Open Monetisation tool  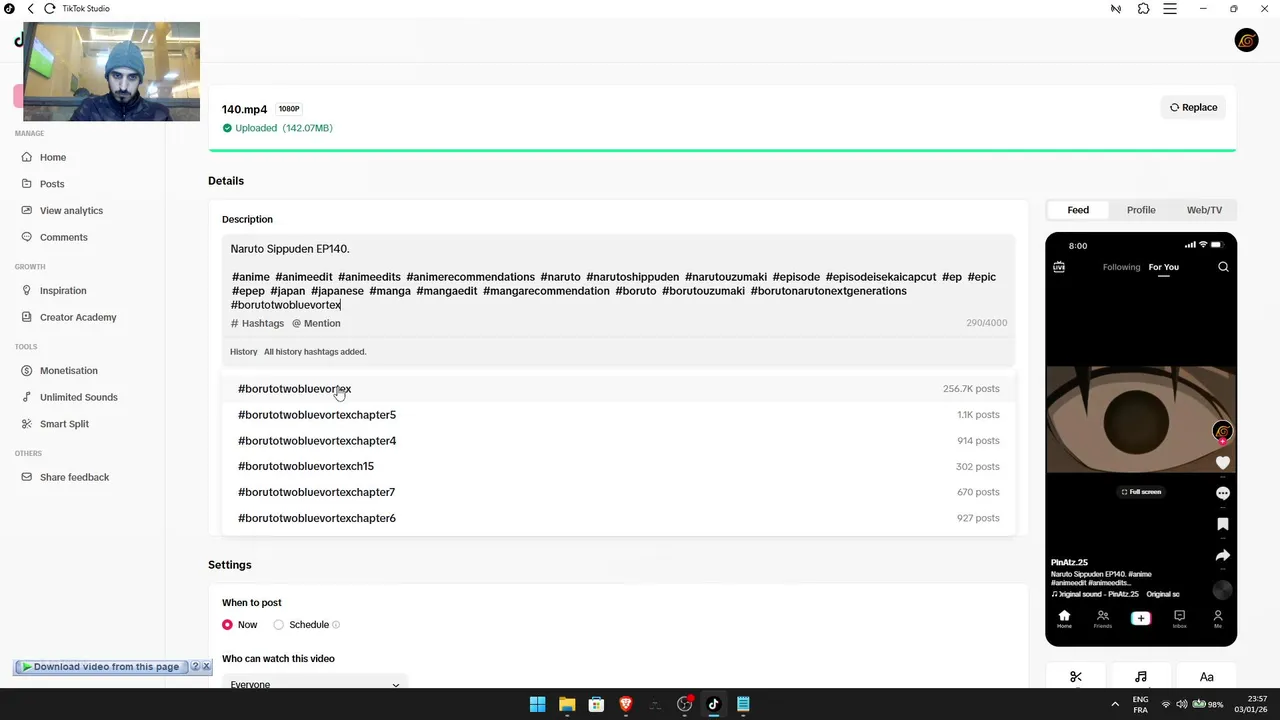[68, 371]
